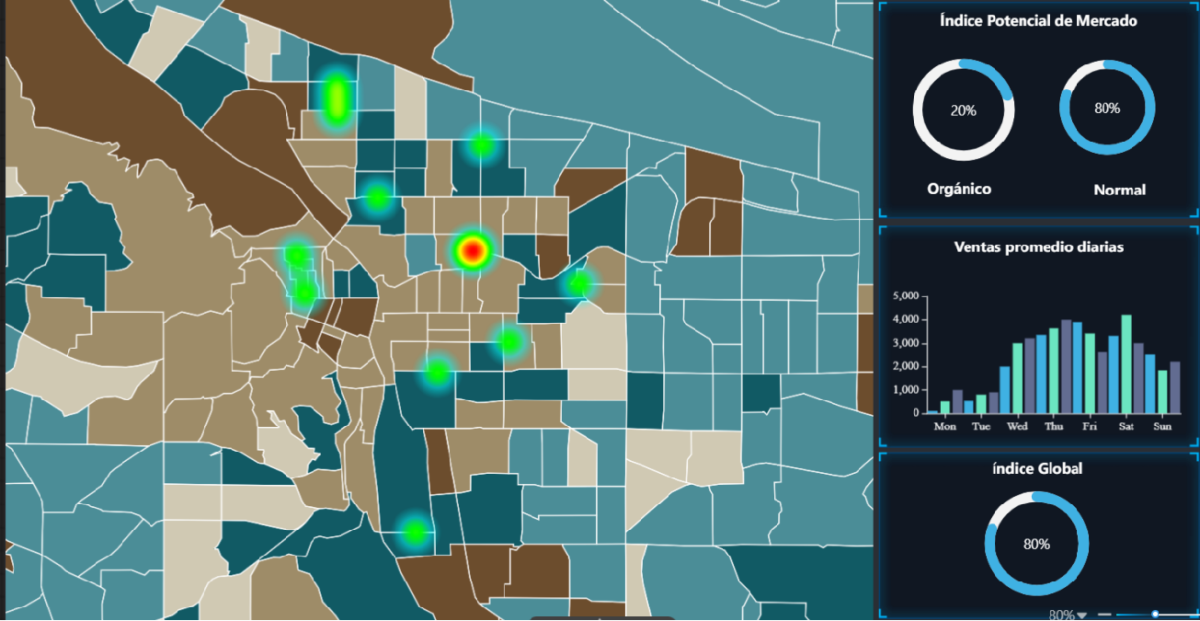Viewport: 1200px width, 621px height.
Task: Select the índice Global 80% donut
Action: (1036, 544)
